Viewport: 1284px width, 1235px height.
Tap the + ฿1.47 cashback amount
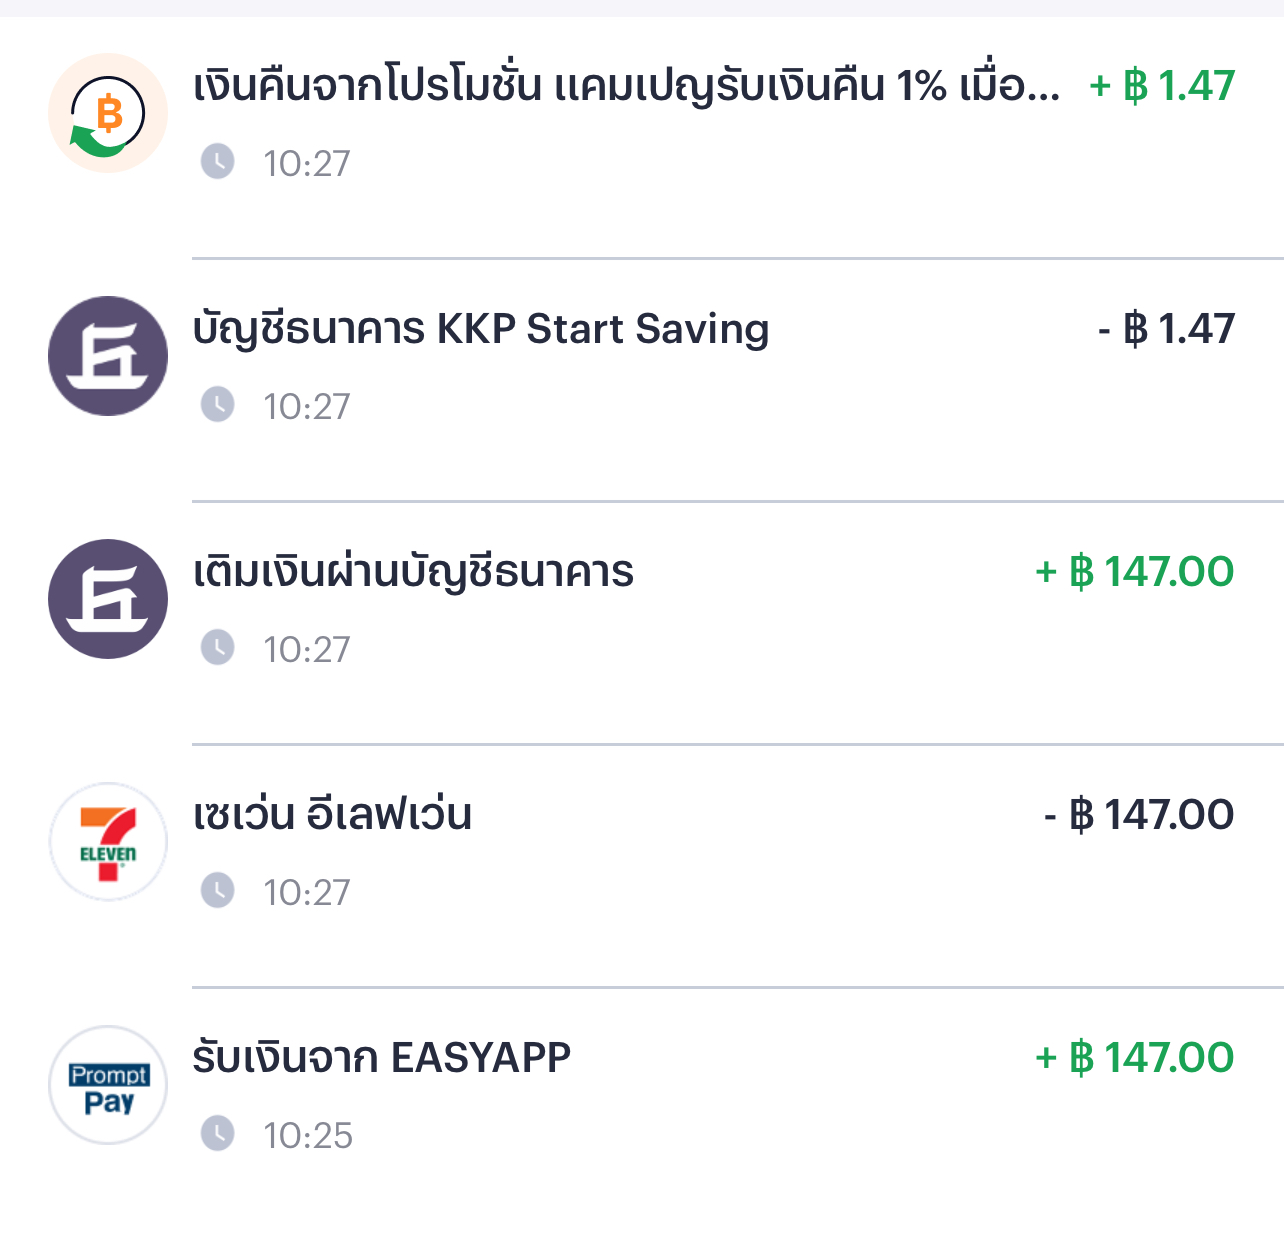(x=1162, y=86)
